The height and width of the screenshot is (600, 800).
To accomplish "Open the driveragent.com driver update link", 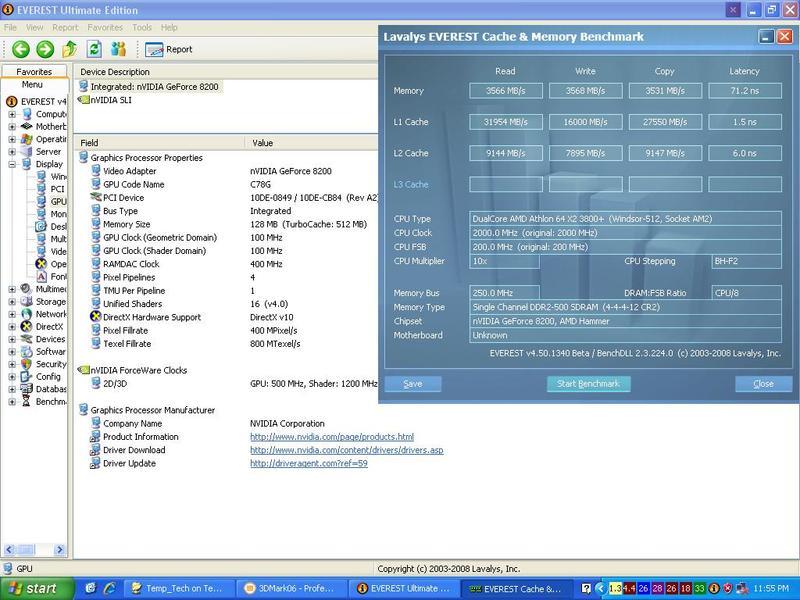I will tap(309, 464).
